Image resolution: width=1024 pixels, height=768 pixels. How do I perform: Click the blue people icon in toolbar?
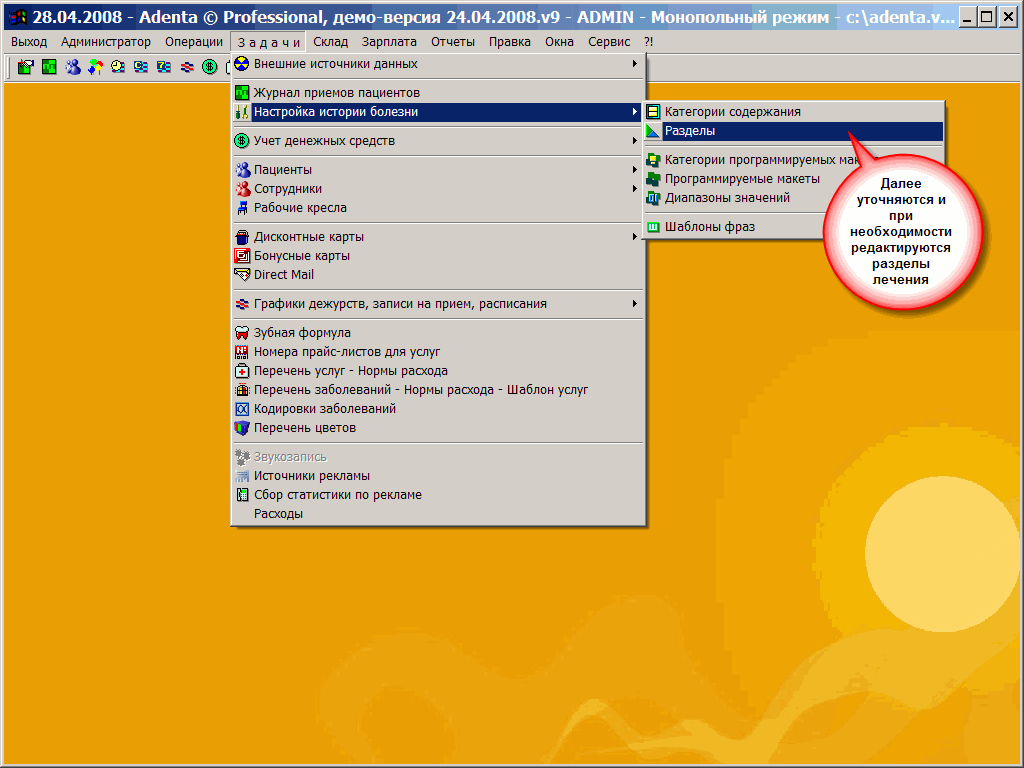point(73,67)
